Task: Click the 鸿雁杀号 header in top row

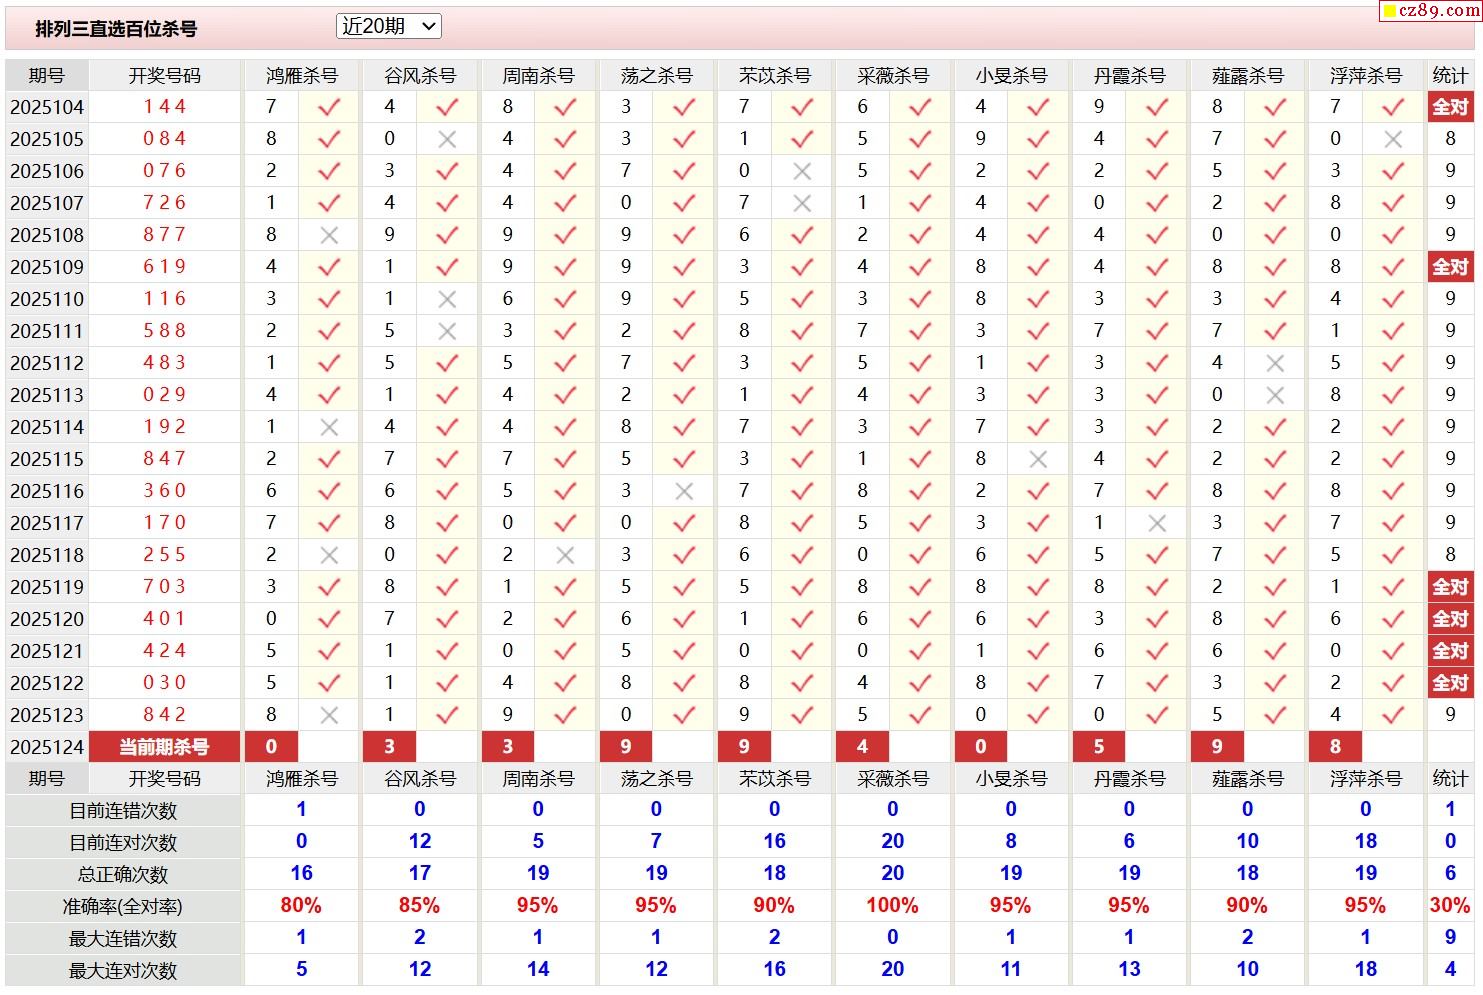Action: pos(301,76)
